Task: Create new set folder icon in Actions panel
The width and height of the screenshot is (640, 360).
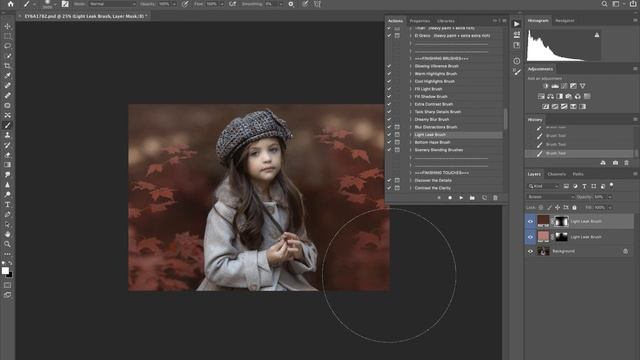Action: click(472, 198)
